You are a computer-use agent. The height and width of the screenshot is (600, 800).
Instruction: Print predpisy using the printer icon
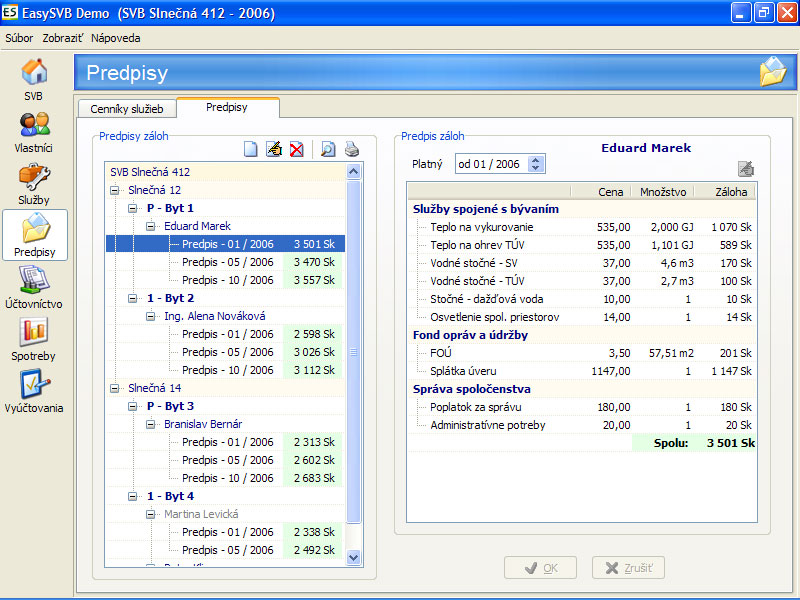pos(352,149)
